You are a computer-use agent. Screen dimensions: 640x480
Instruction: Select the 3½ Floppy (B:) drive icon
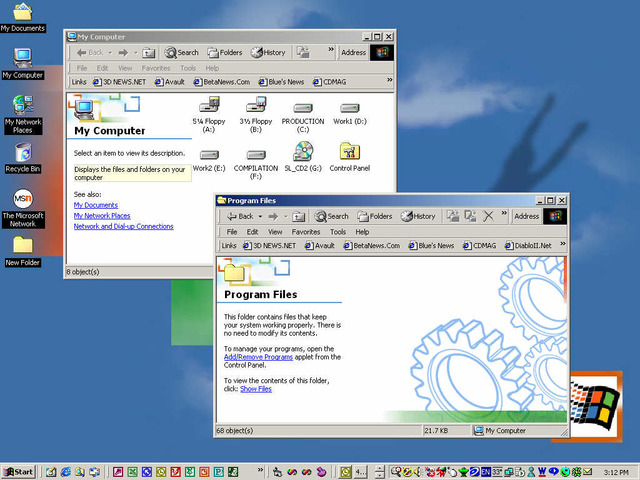pos(256,104)
